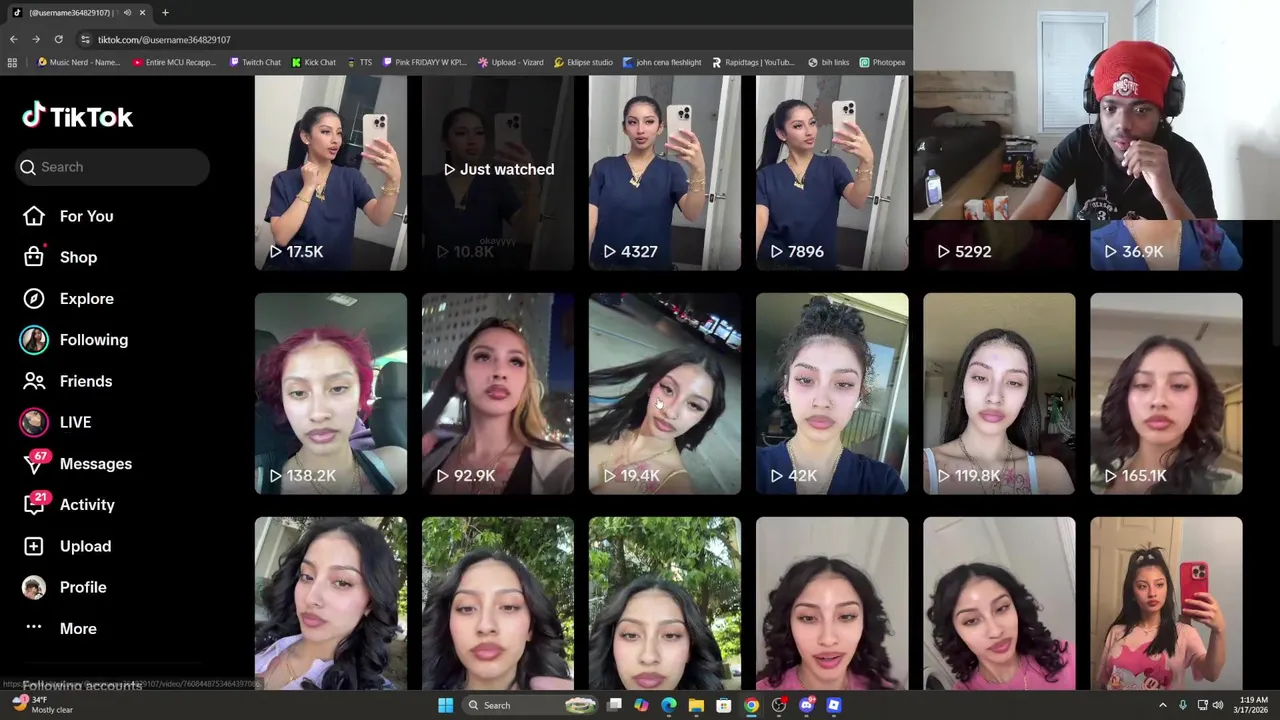The height and width of the screenshot is (720, 1280).
Task: Open Discord from the taskbar
Action: pyautogui.click(x=806, y=705)
